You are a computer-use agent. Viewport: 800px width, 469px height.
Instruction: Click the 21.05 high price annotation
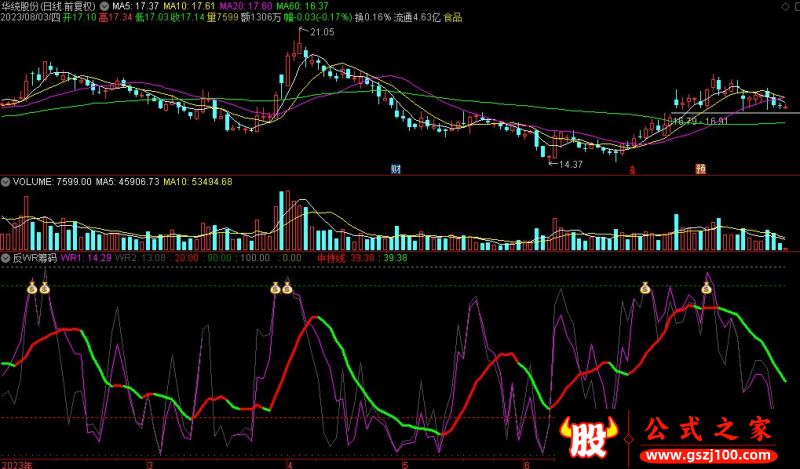point(322,32)
